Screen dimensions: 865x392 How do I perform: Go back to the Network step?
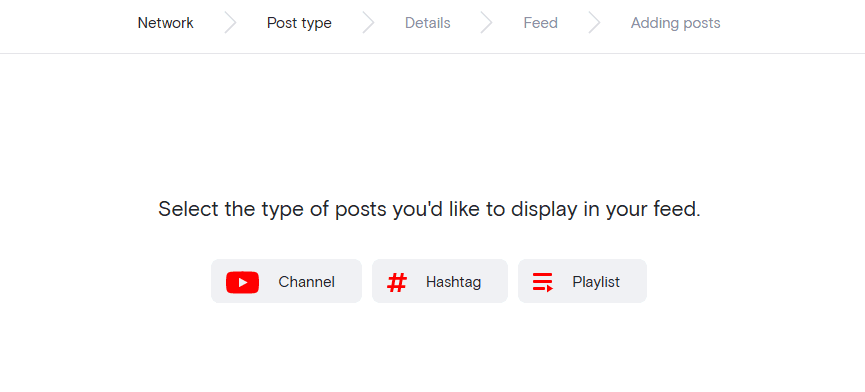pos(165,23)
